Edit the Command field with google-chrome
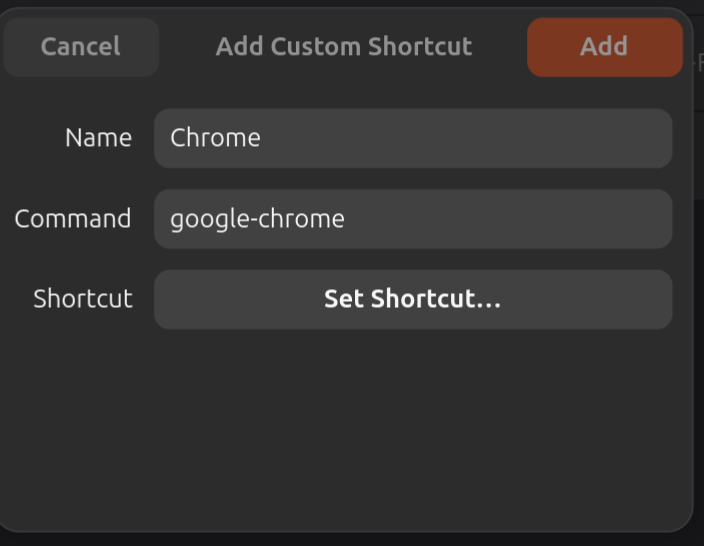This screenshot has width=704, height=546. [x=413, y=219]
